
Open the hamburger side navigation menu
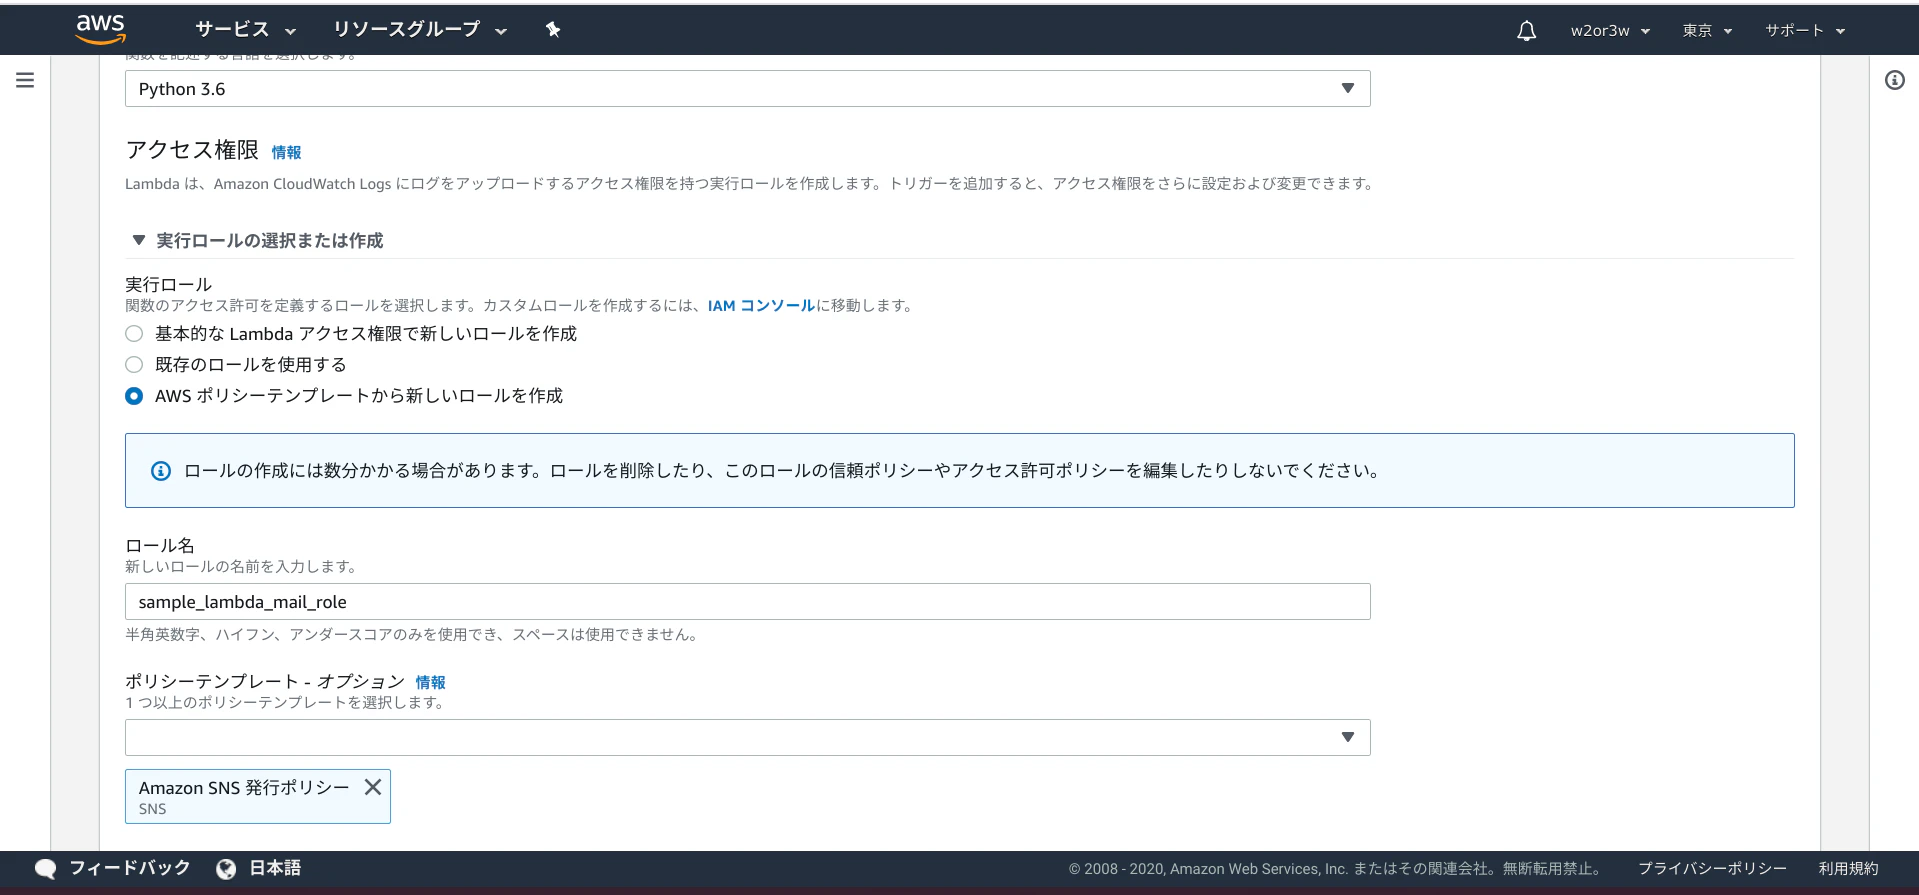click(x=25, y=80)
